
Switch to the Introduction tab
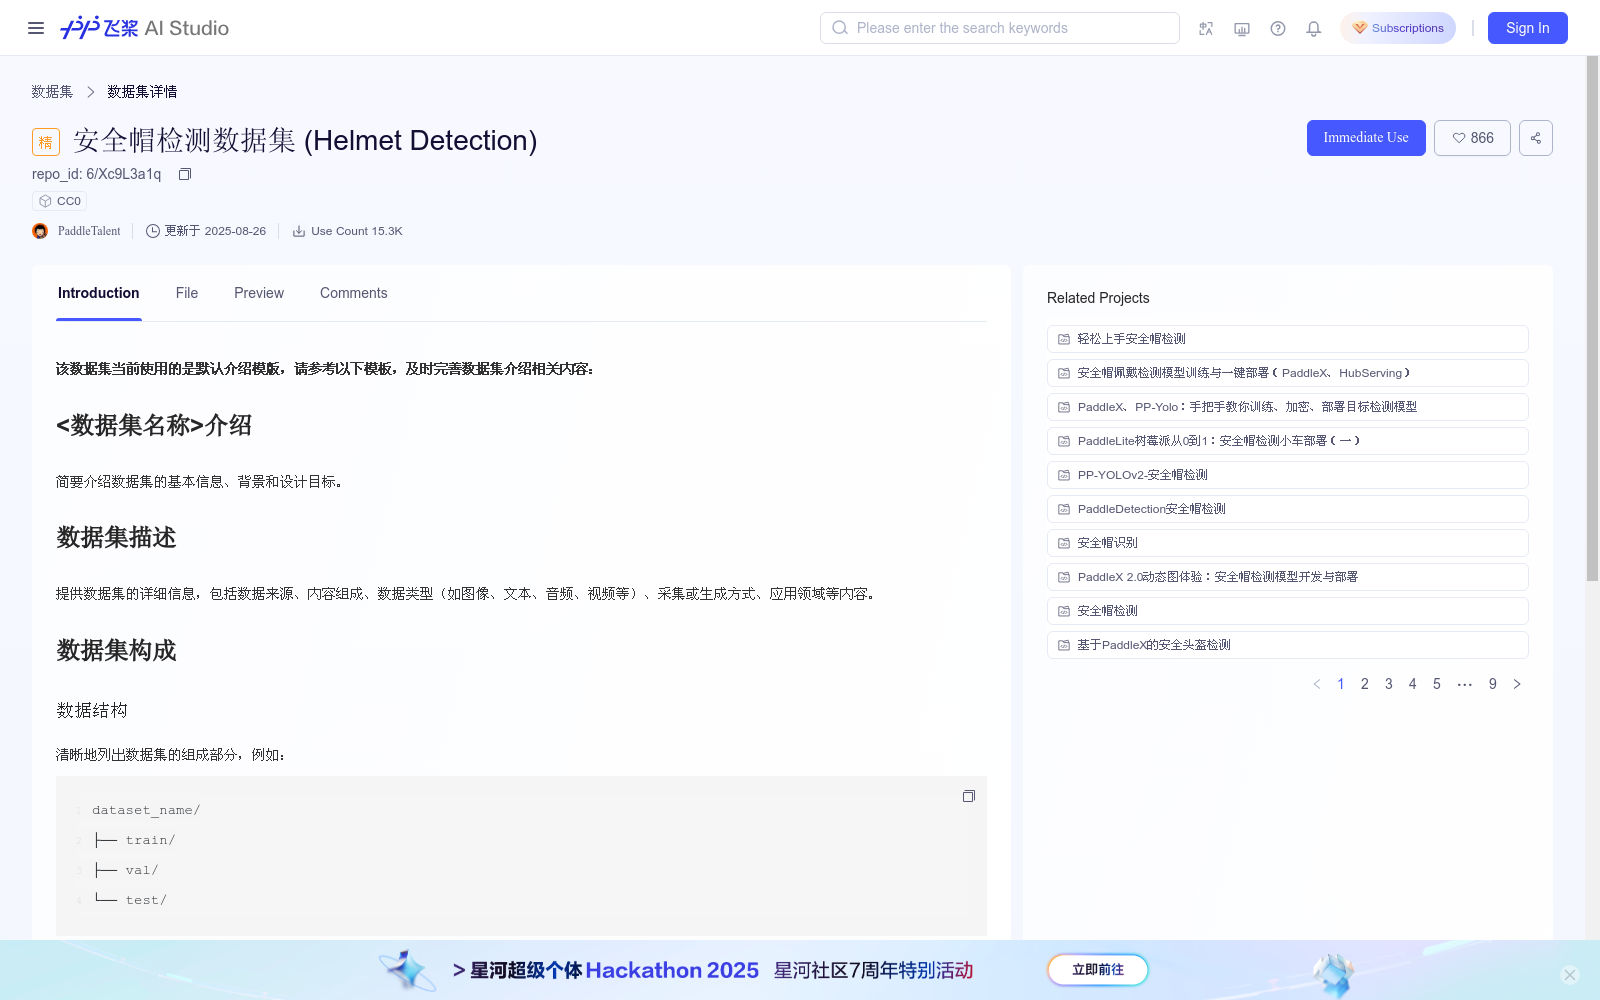click(99, 293)
